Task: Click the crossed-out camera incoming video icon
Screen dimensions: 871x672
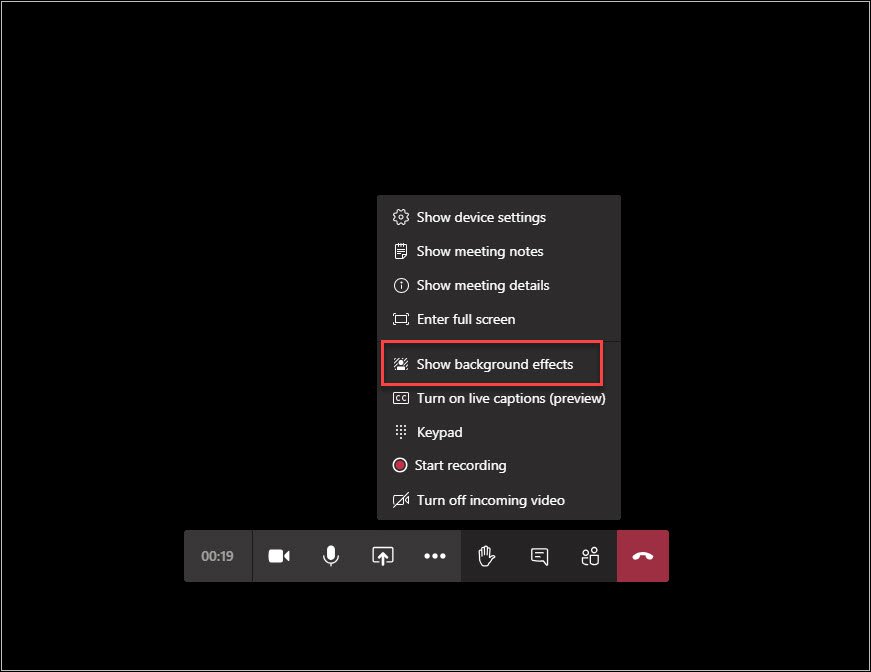Action: [x=401, y=500]
